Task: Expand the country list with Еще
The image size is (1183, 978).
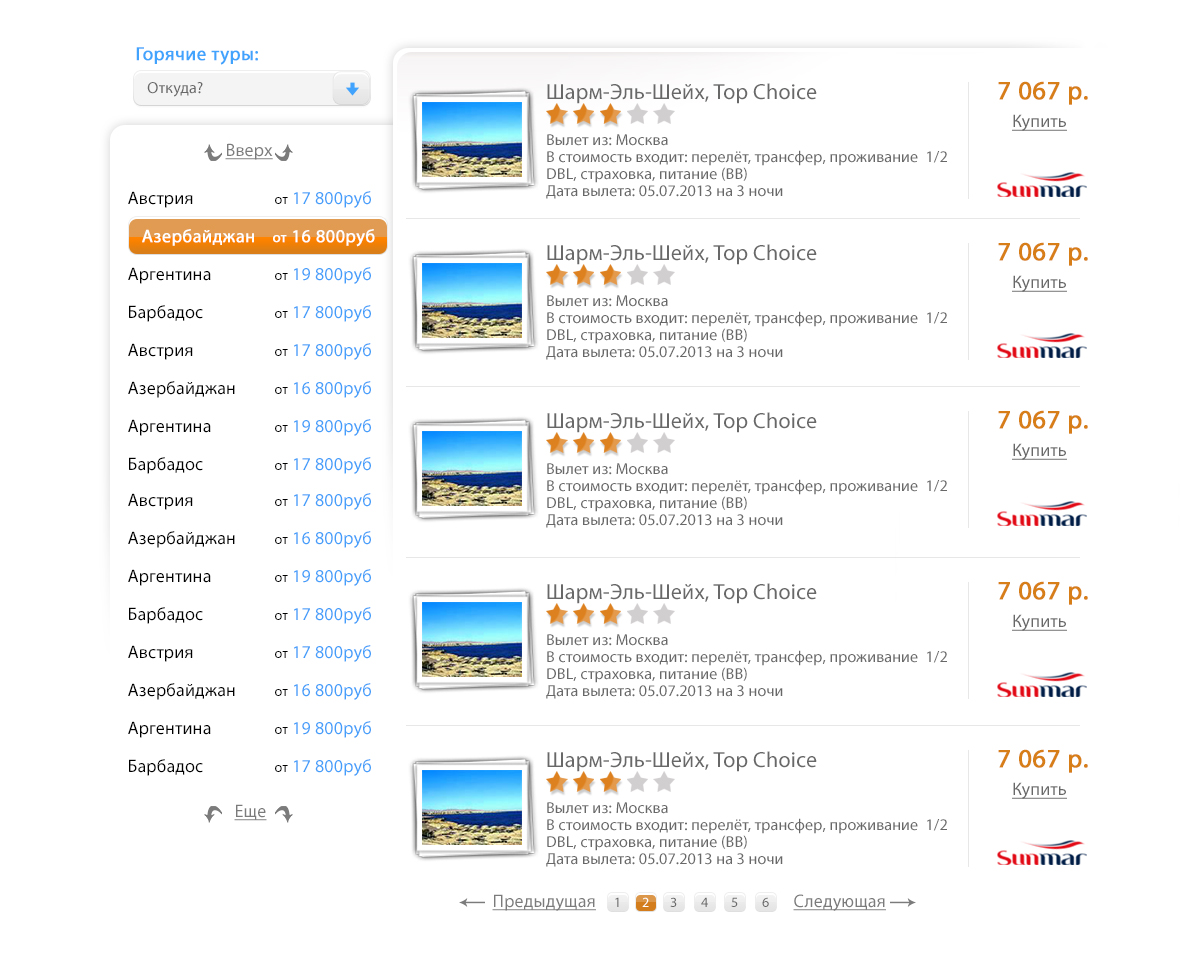Action: point(250,812)
